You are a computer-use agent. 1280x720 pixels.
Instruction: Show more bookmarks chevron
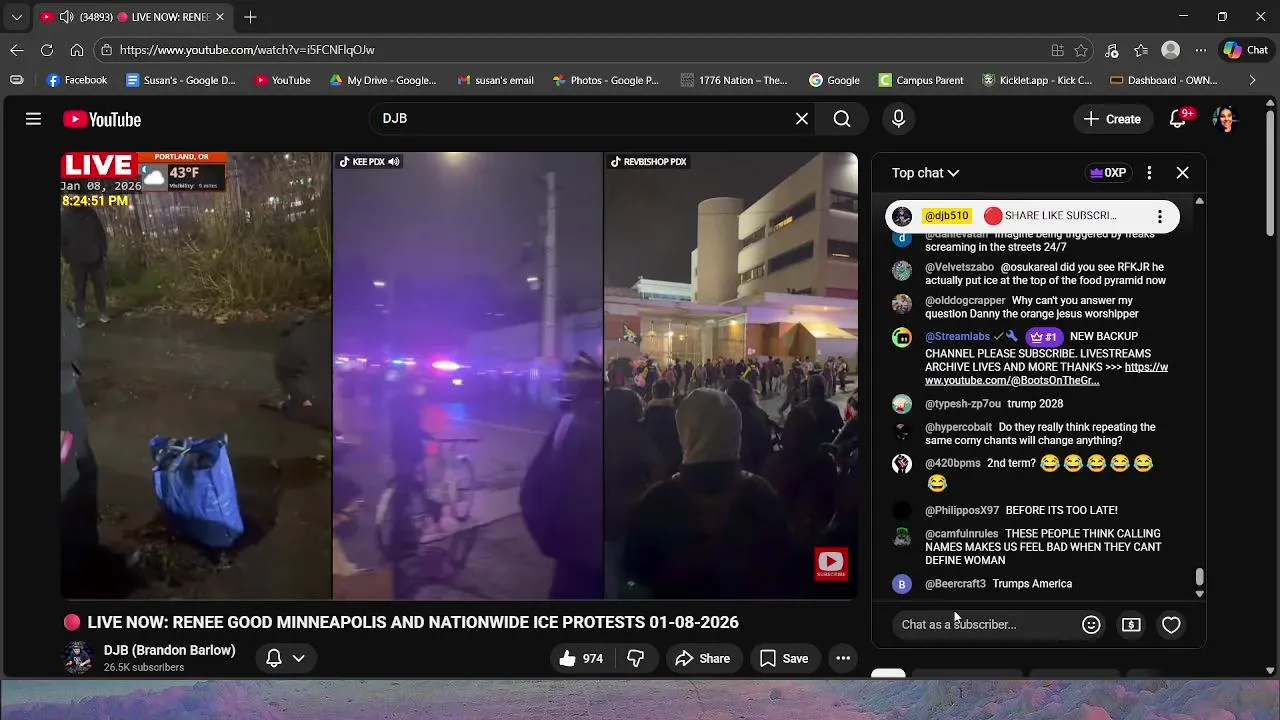click(x=1252, y=80)
